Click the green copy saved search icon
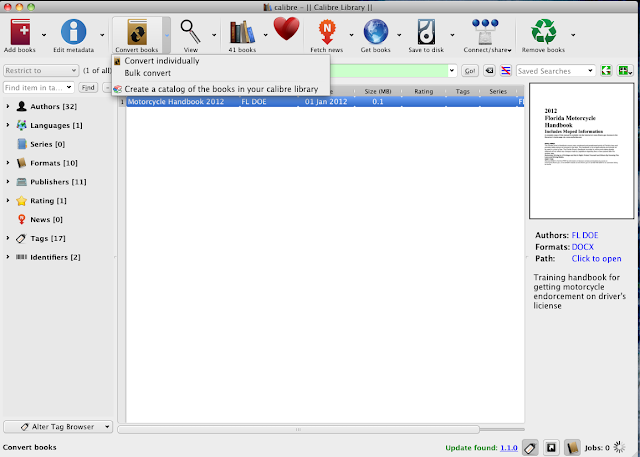 tap(606, 71)
